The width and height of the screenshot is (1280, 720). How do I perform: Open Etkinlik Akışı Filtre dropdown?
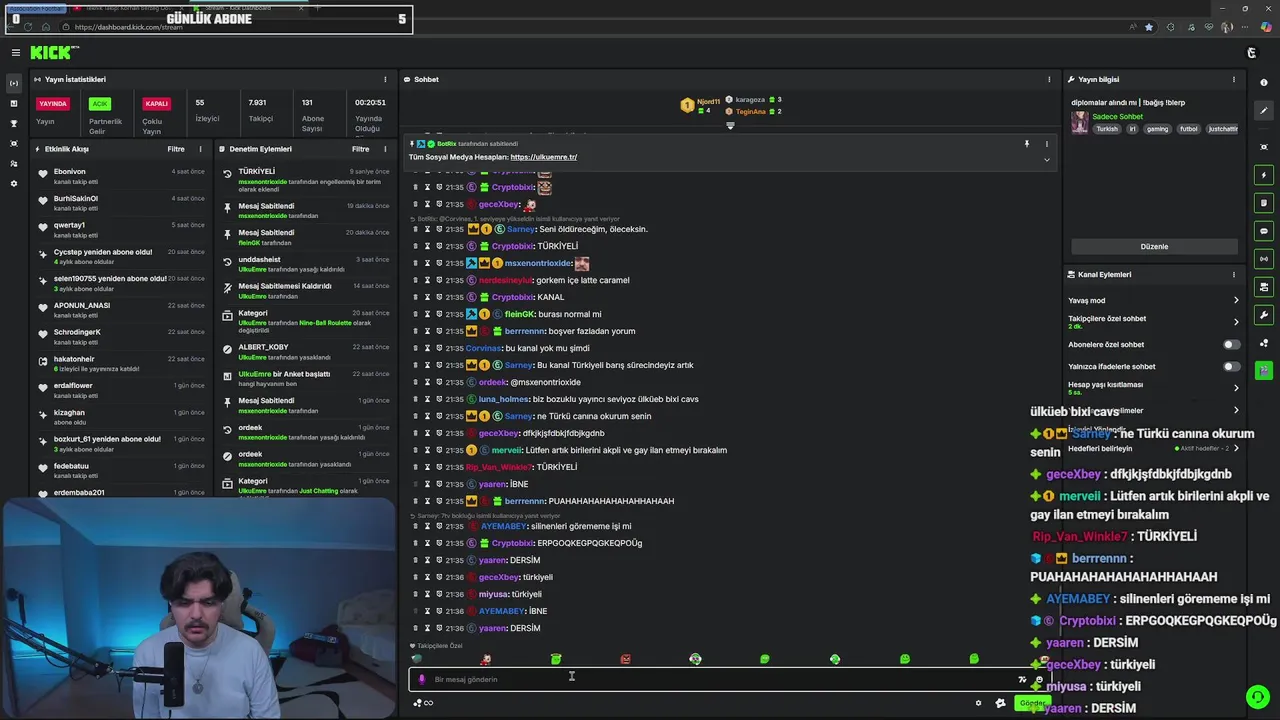tap(176, 149)
